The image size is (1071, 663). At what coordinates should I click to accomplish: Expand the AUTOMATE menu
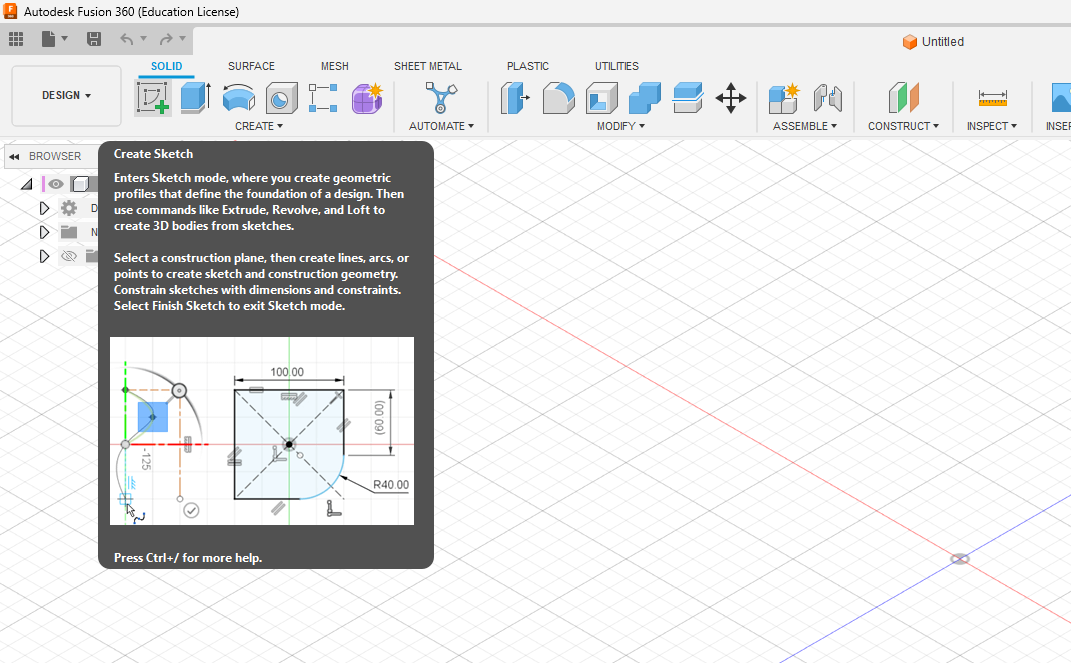(x=441, y=126)
